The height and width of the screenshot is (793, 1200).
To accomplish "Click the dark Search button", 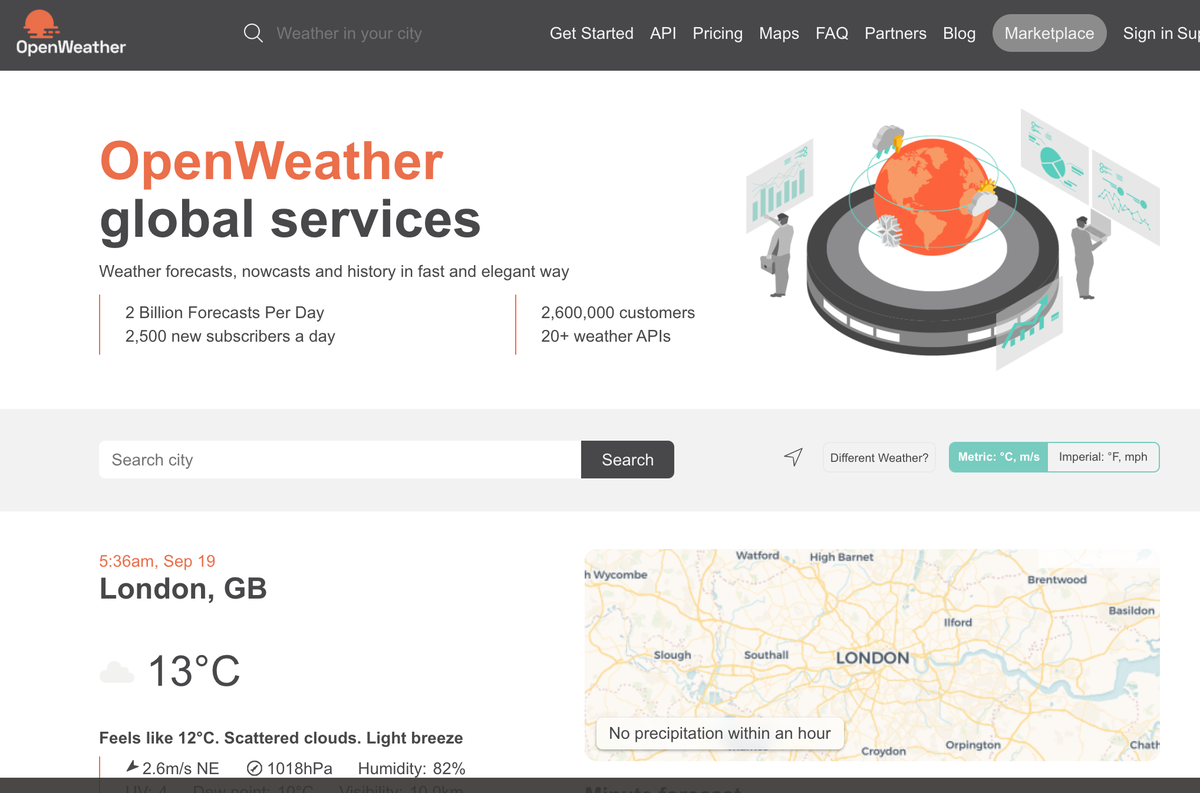I will 628,460.
